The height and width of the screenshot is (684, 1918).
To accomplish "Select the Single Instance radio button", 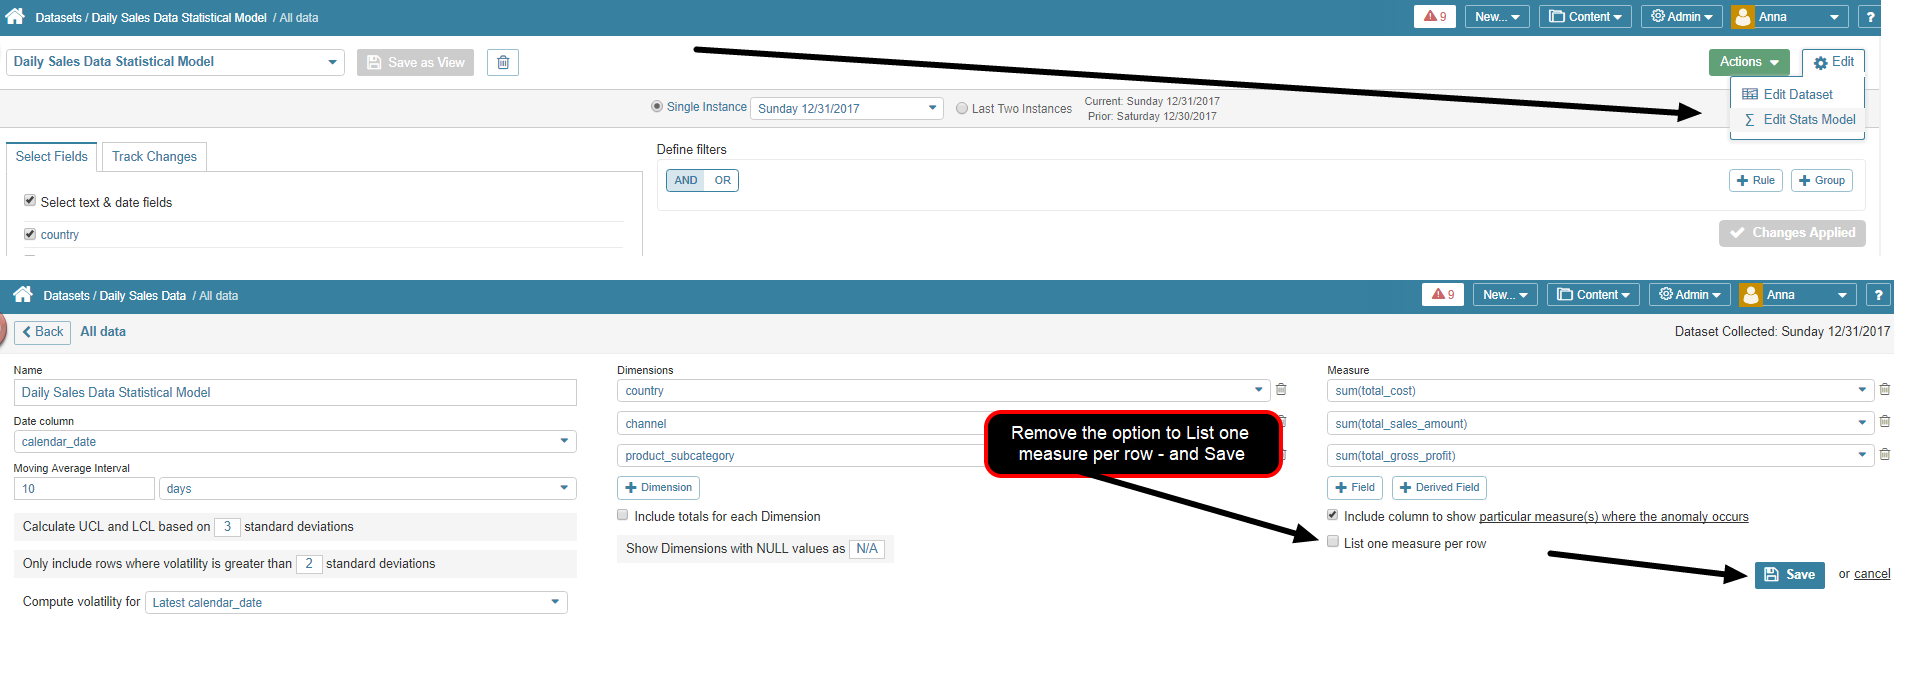I will tap(657, 106).
